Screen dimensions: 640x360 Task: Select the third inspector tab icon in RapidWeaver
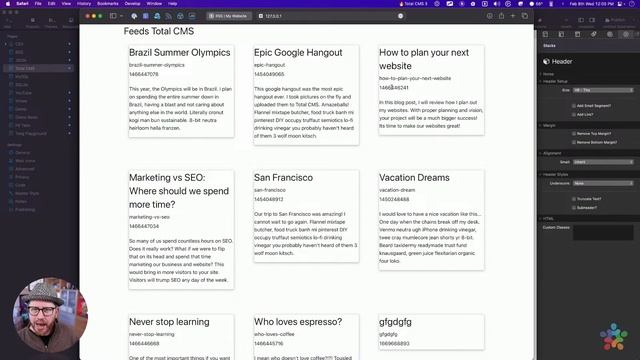coord(577,34)
